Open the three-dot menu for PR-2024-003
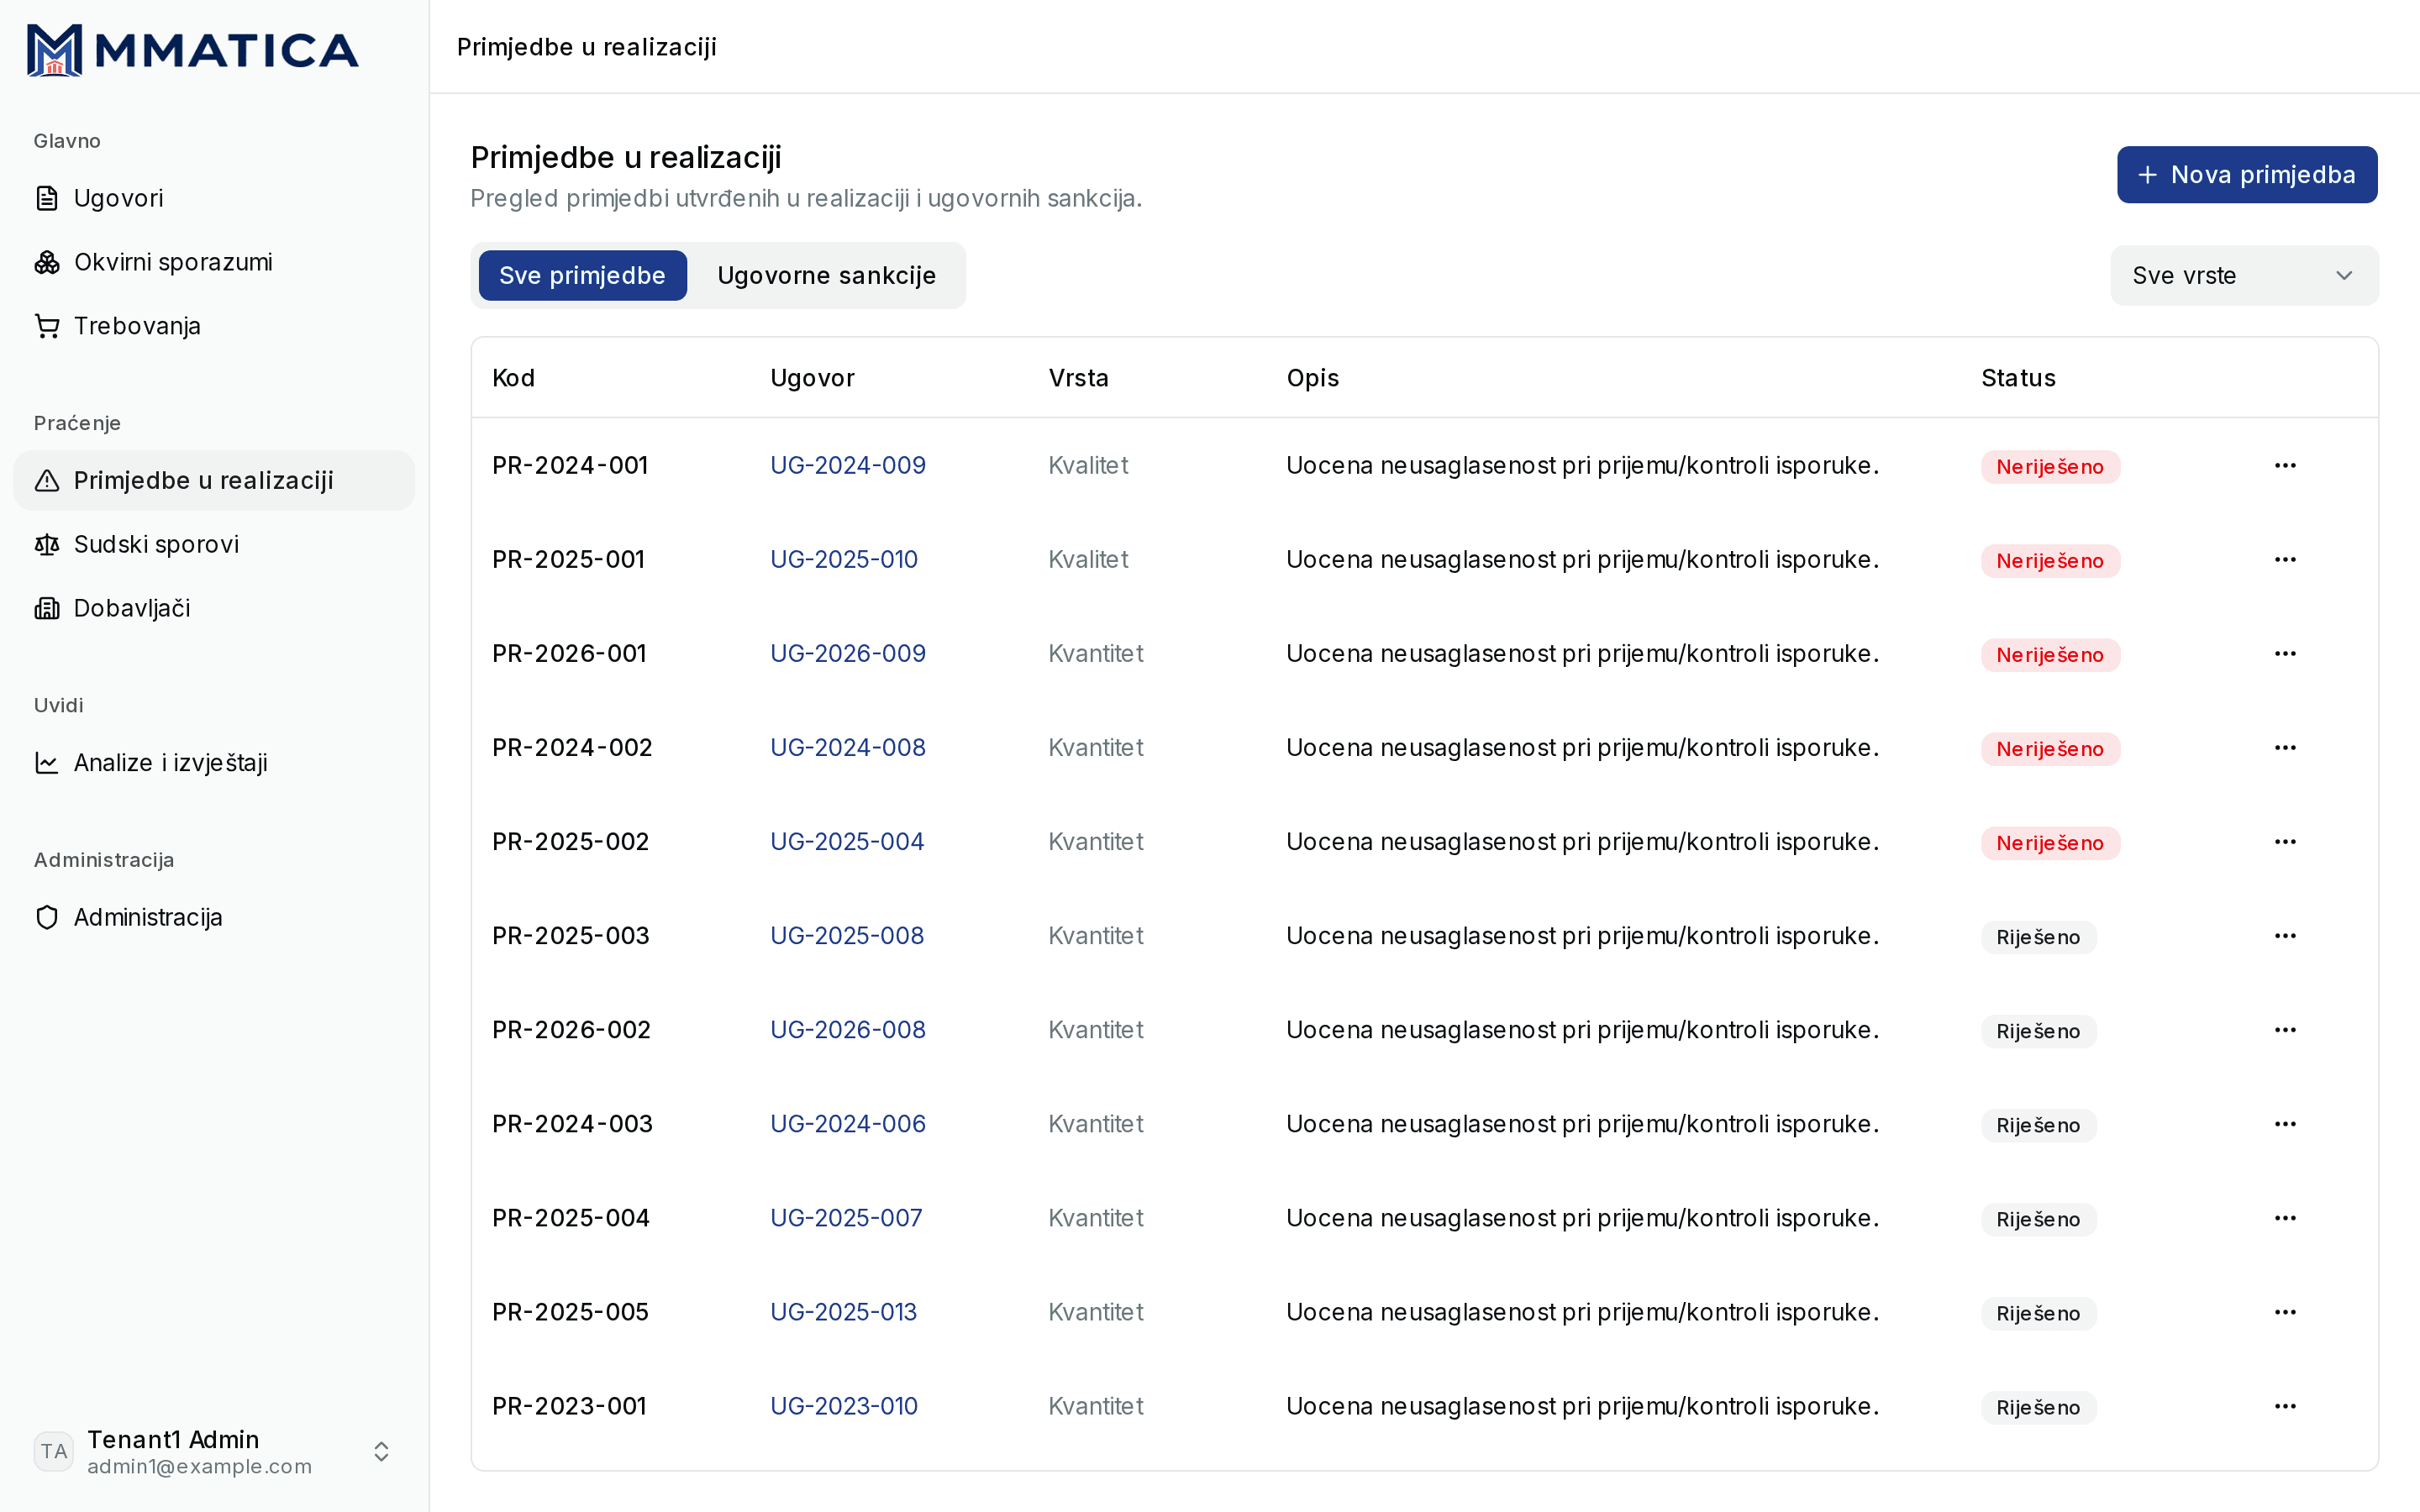 (x=2285, y=1124)
